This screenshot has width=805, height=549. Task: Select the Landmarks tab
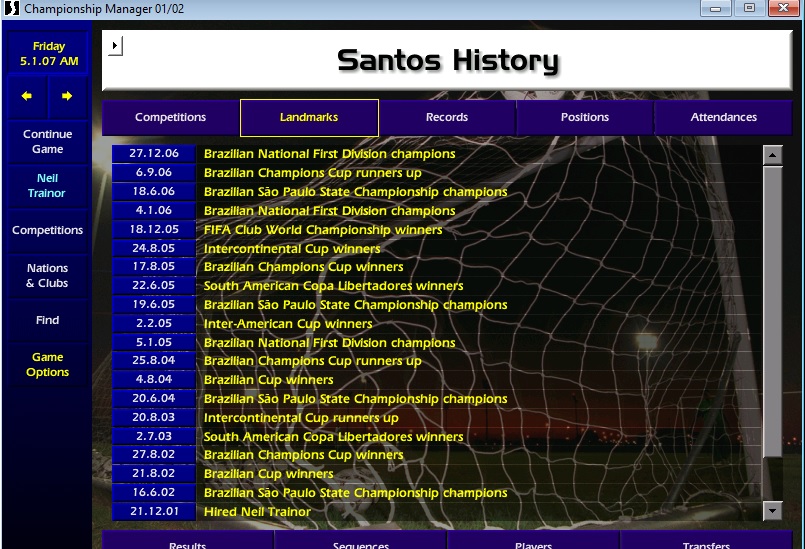[x=309, y=118]
